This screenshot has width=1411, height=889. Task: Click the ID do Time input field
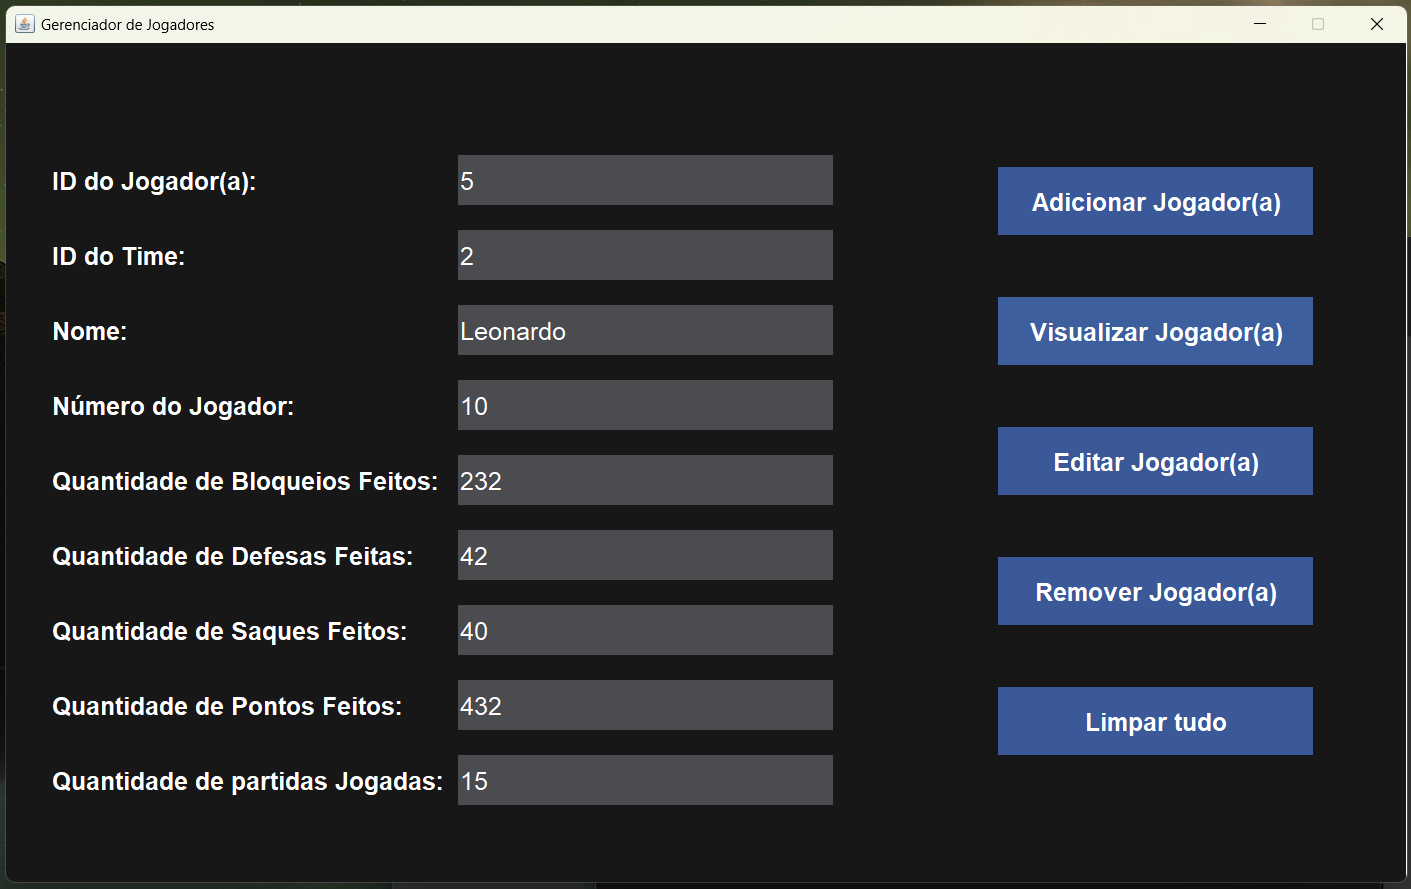coord(645,255)
